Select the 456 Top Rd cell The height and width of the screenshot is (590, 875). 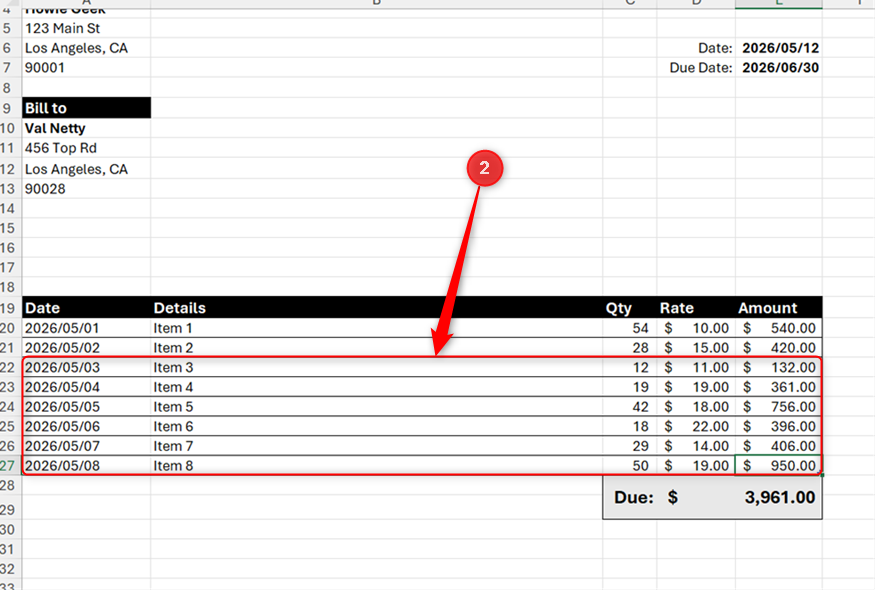(x=86, y=148)
